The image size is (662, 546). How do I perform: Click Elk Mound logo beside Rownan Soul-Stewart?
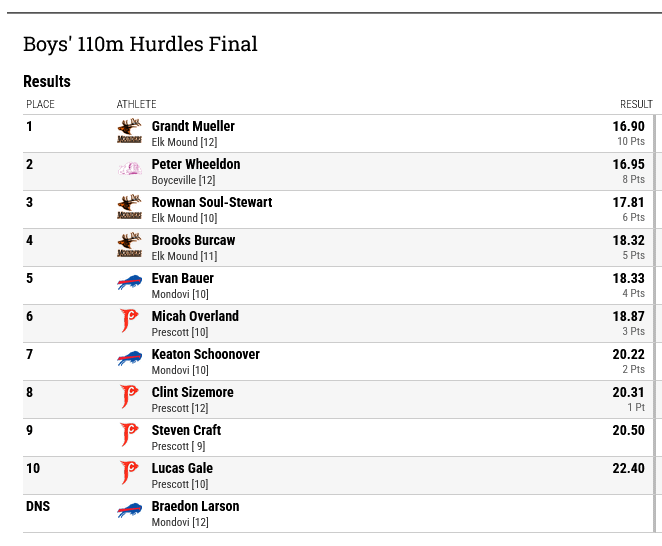point(129,207)
